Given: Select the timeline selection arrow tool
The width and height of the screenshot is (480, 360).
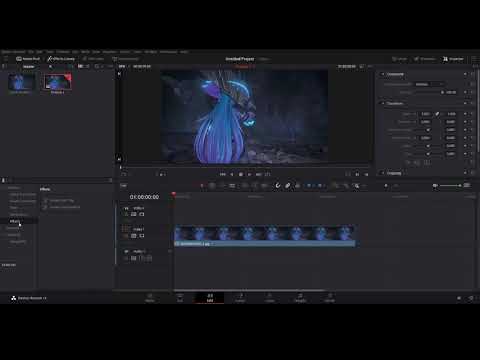Looking at the screenshot, I should click(x=202, y=186).
